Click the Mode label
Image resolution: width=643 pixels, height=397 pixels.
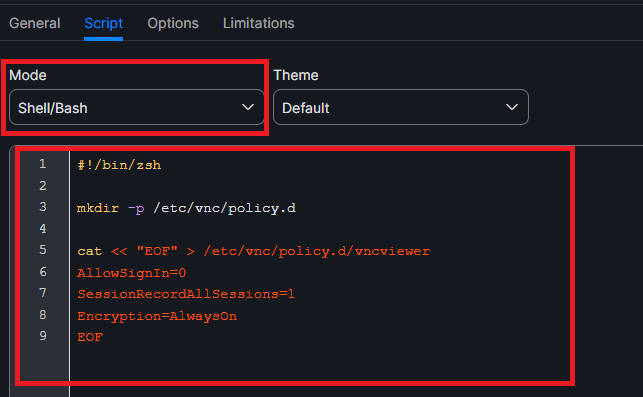[28, 75]
